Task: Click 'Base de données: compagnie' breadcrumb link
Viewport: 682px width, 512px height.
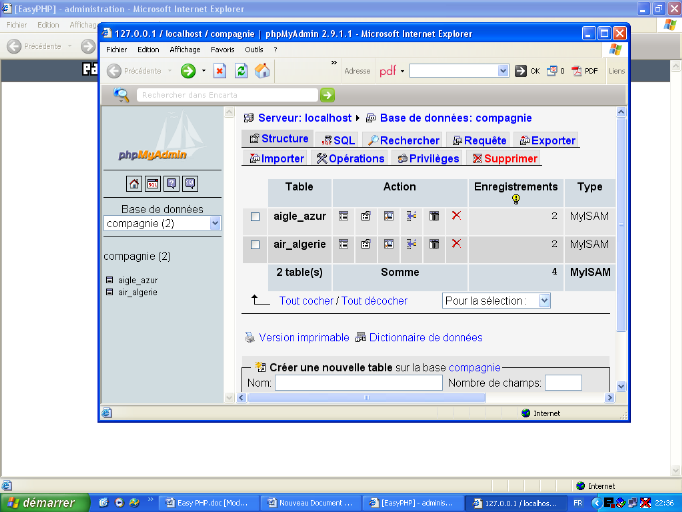Action: [x=456, y=118]
